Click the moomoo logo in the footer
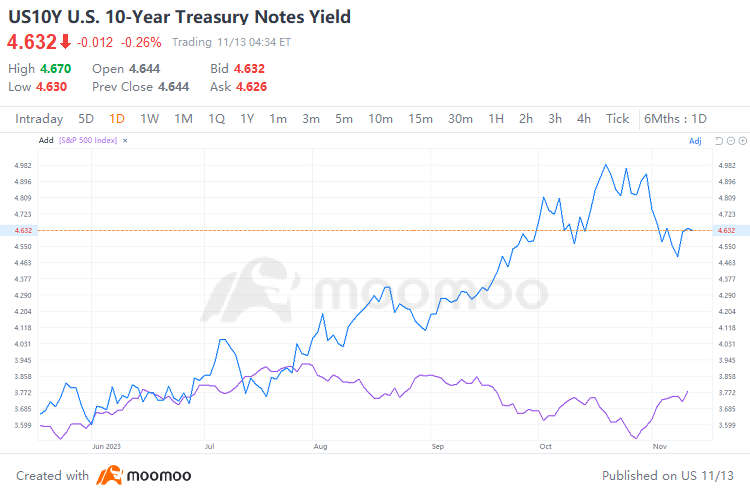The height and width of the screenshot is (496, 750). pos(145,475)
